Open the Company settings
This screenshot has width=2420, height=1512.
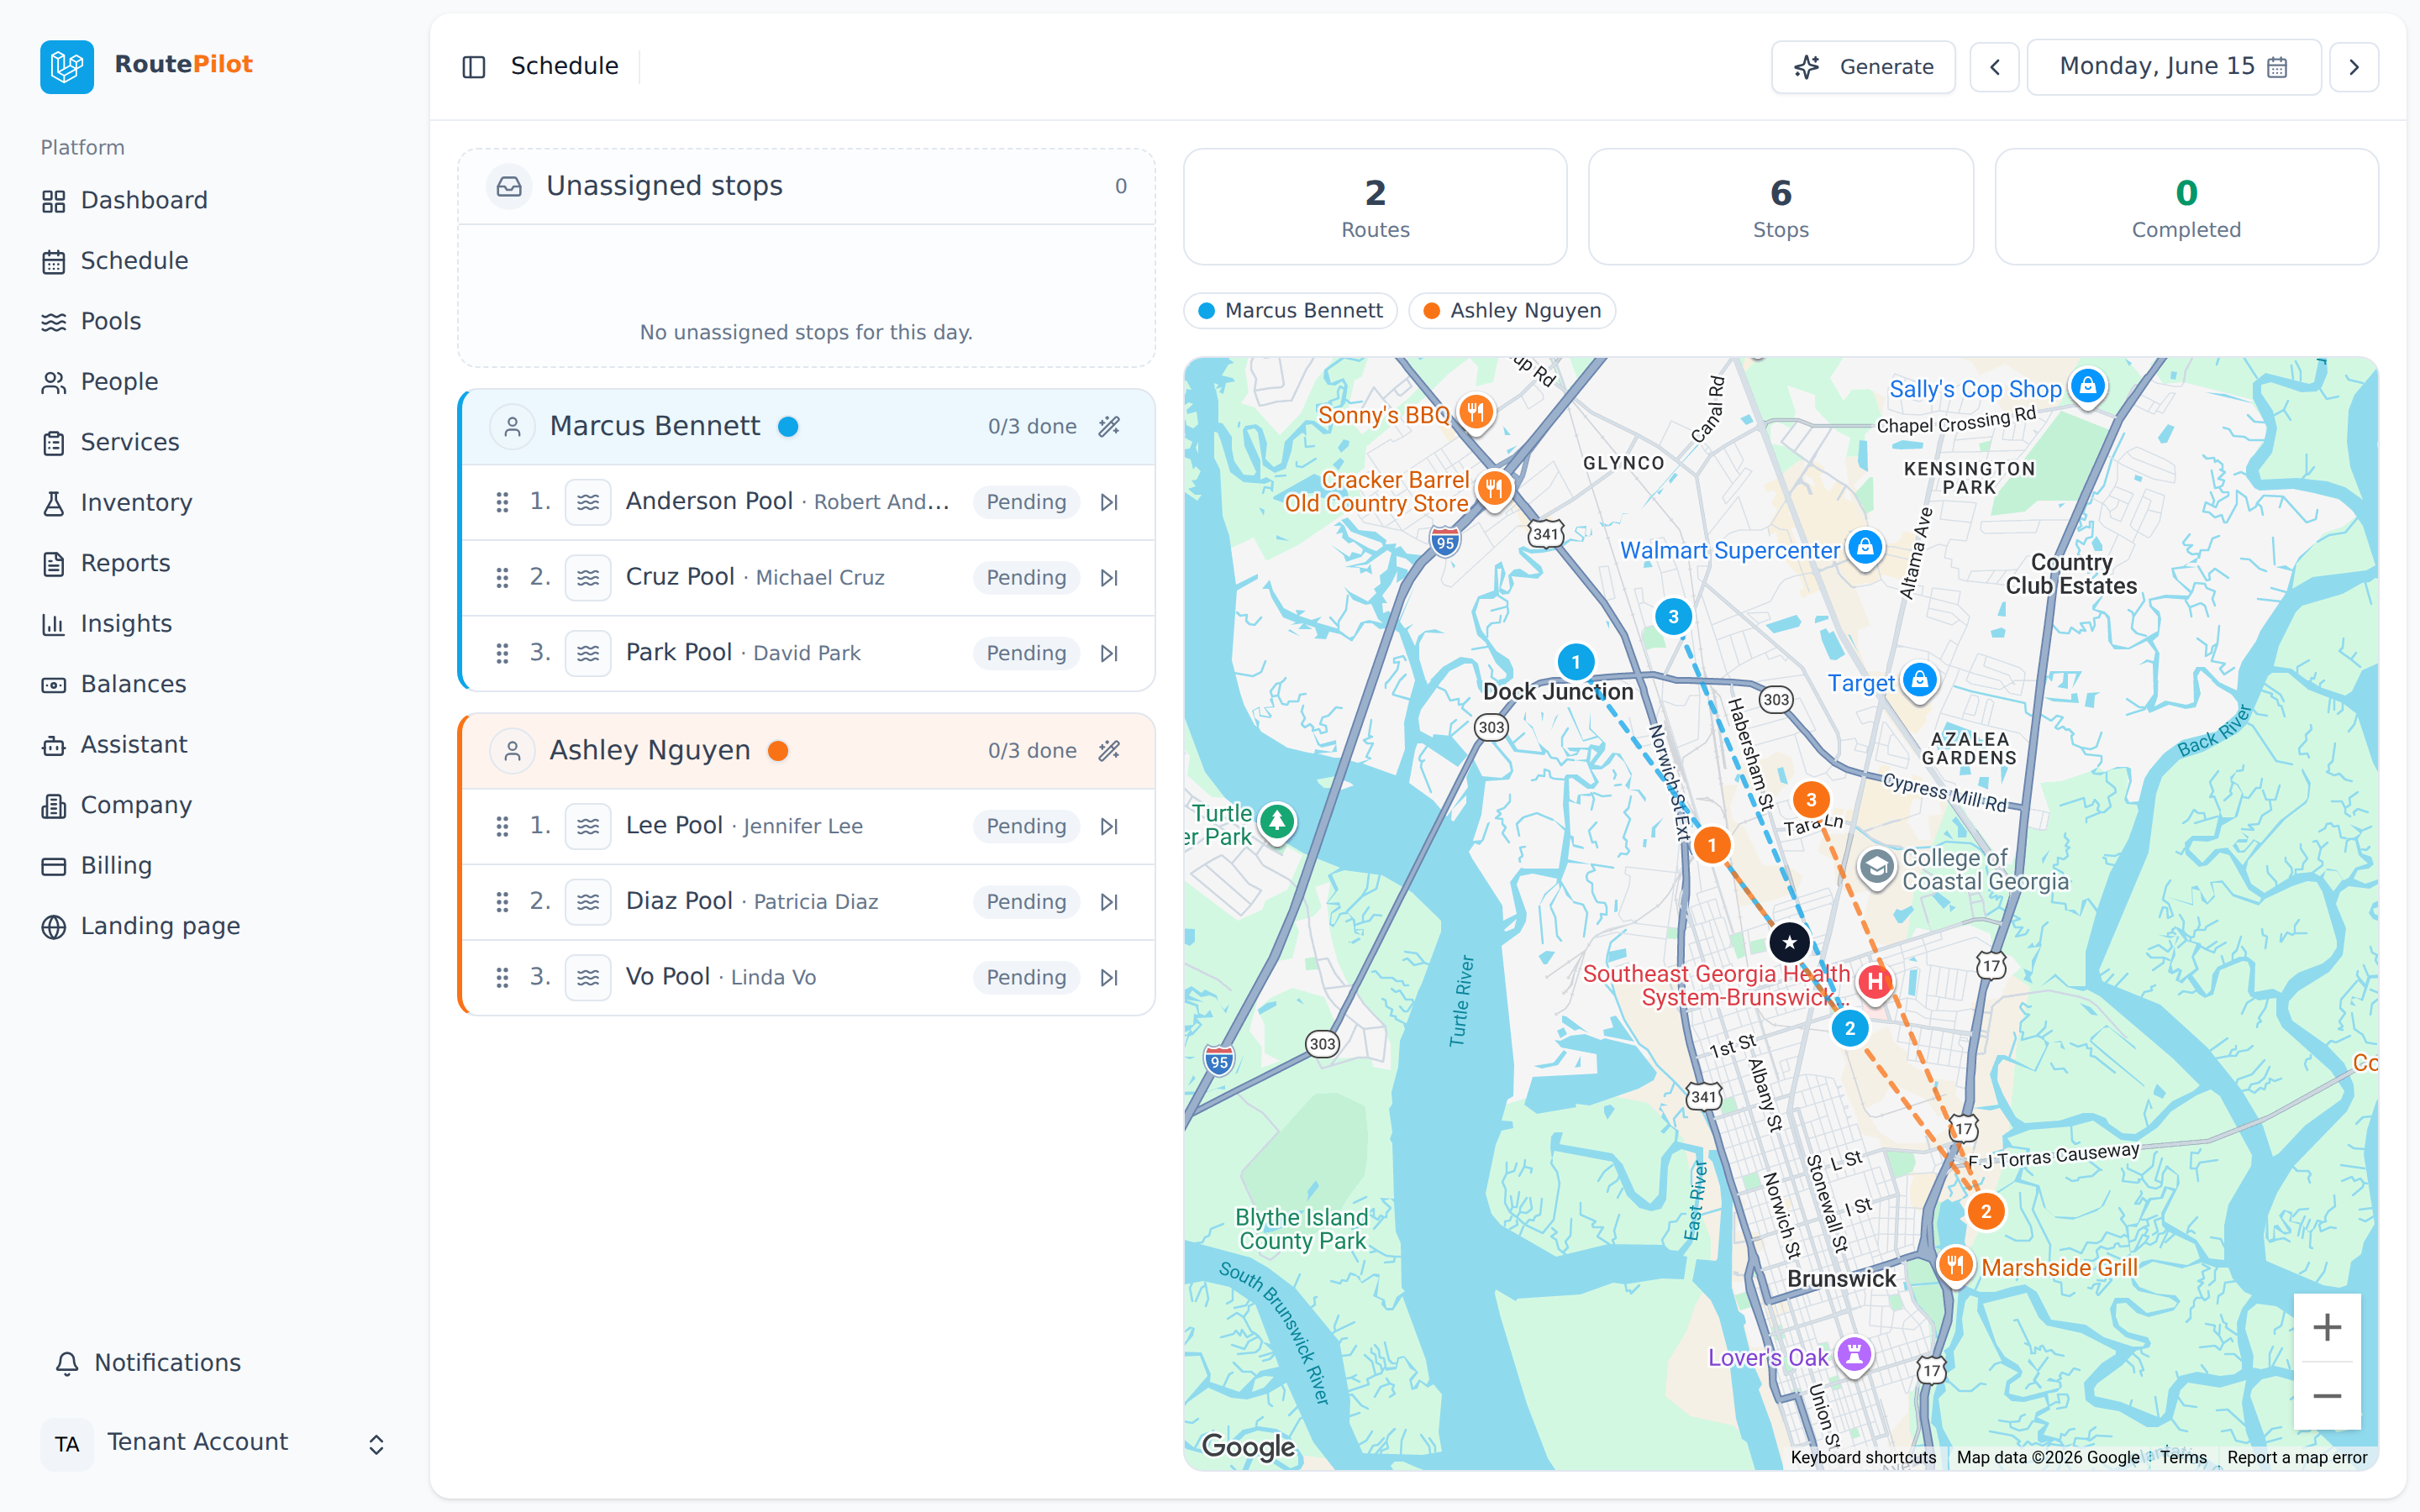click(x=136, y=805)
